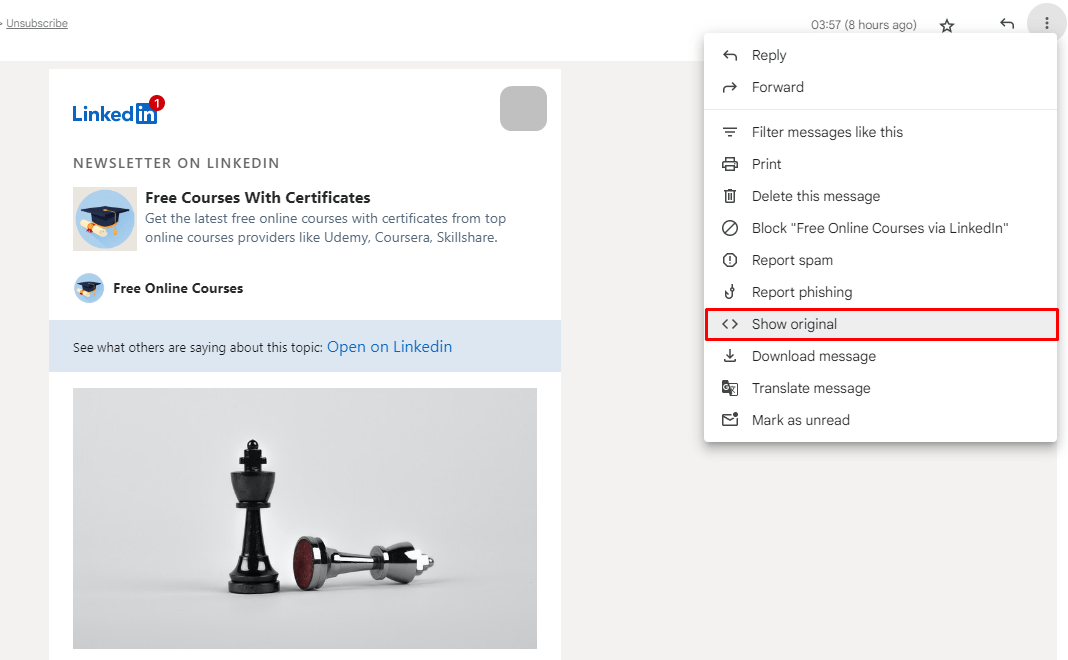Reply using the arrow icon near the timestamp
This screenshot has height=660, width=1068.
[1007, 24]
